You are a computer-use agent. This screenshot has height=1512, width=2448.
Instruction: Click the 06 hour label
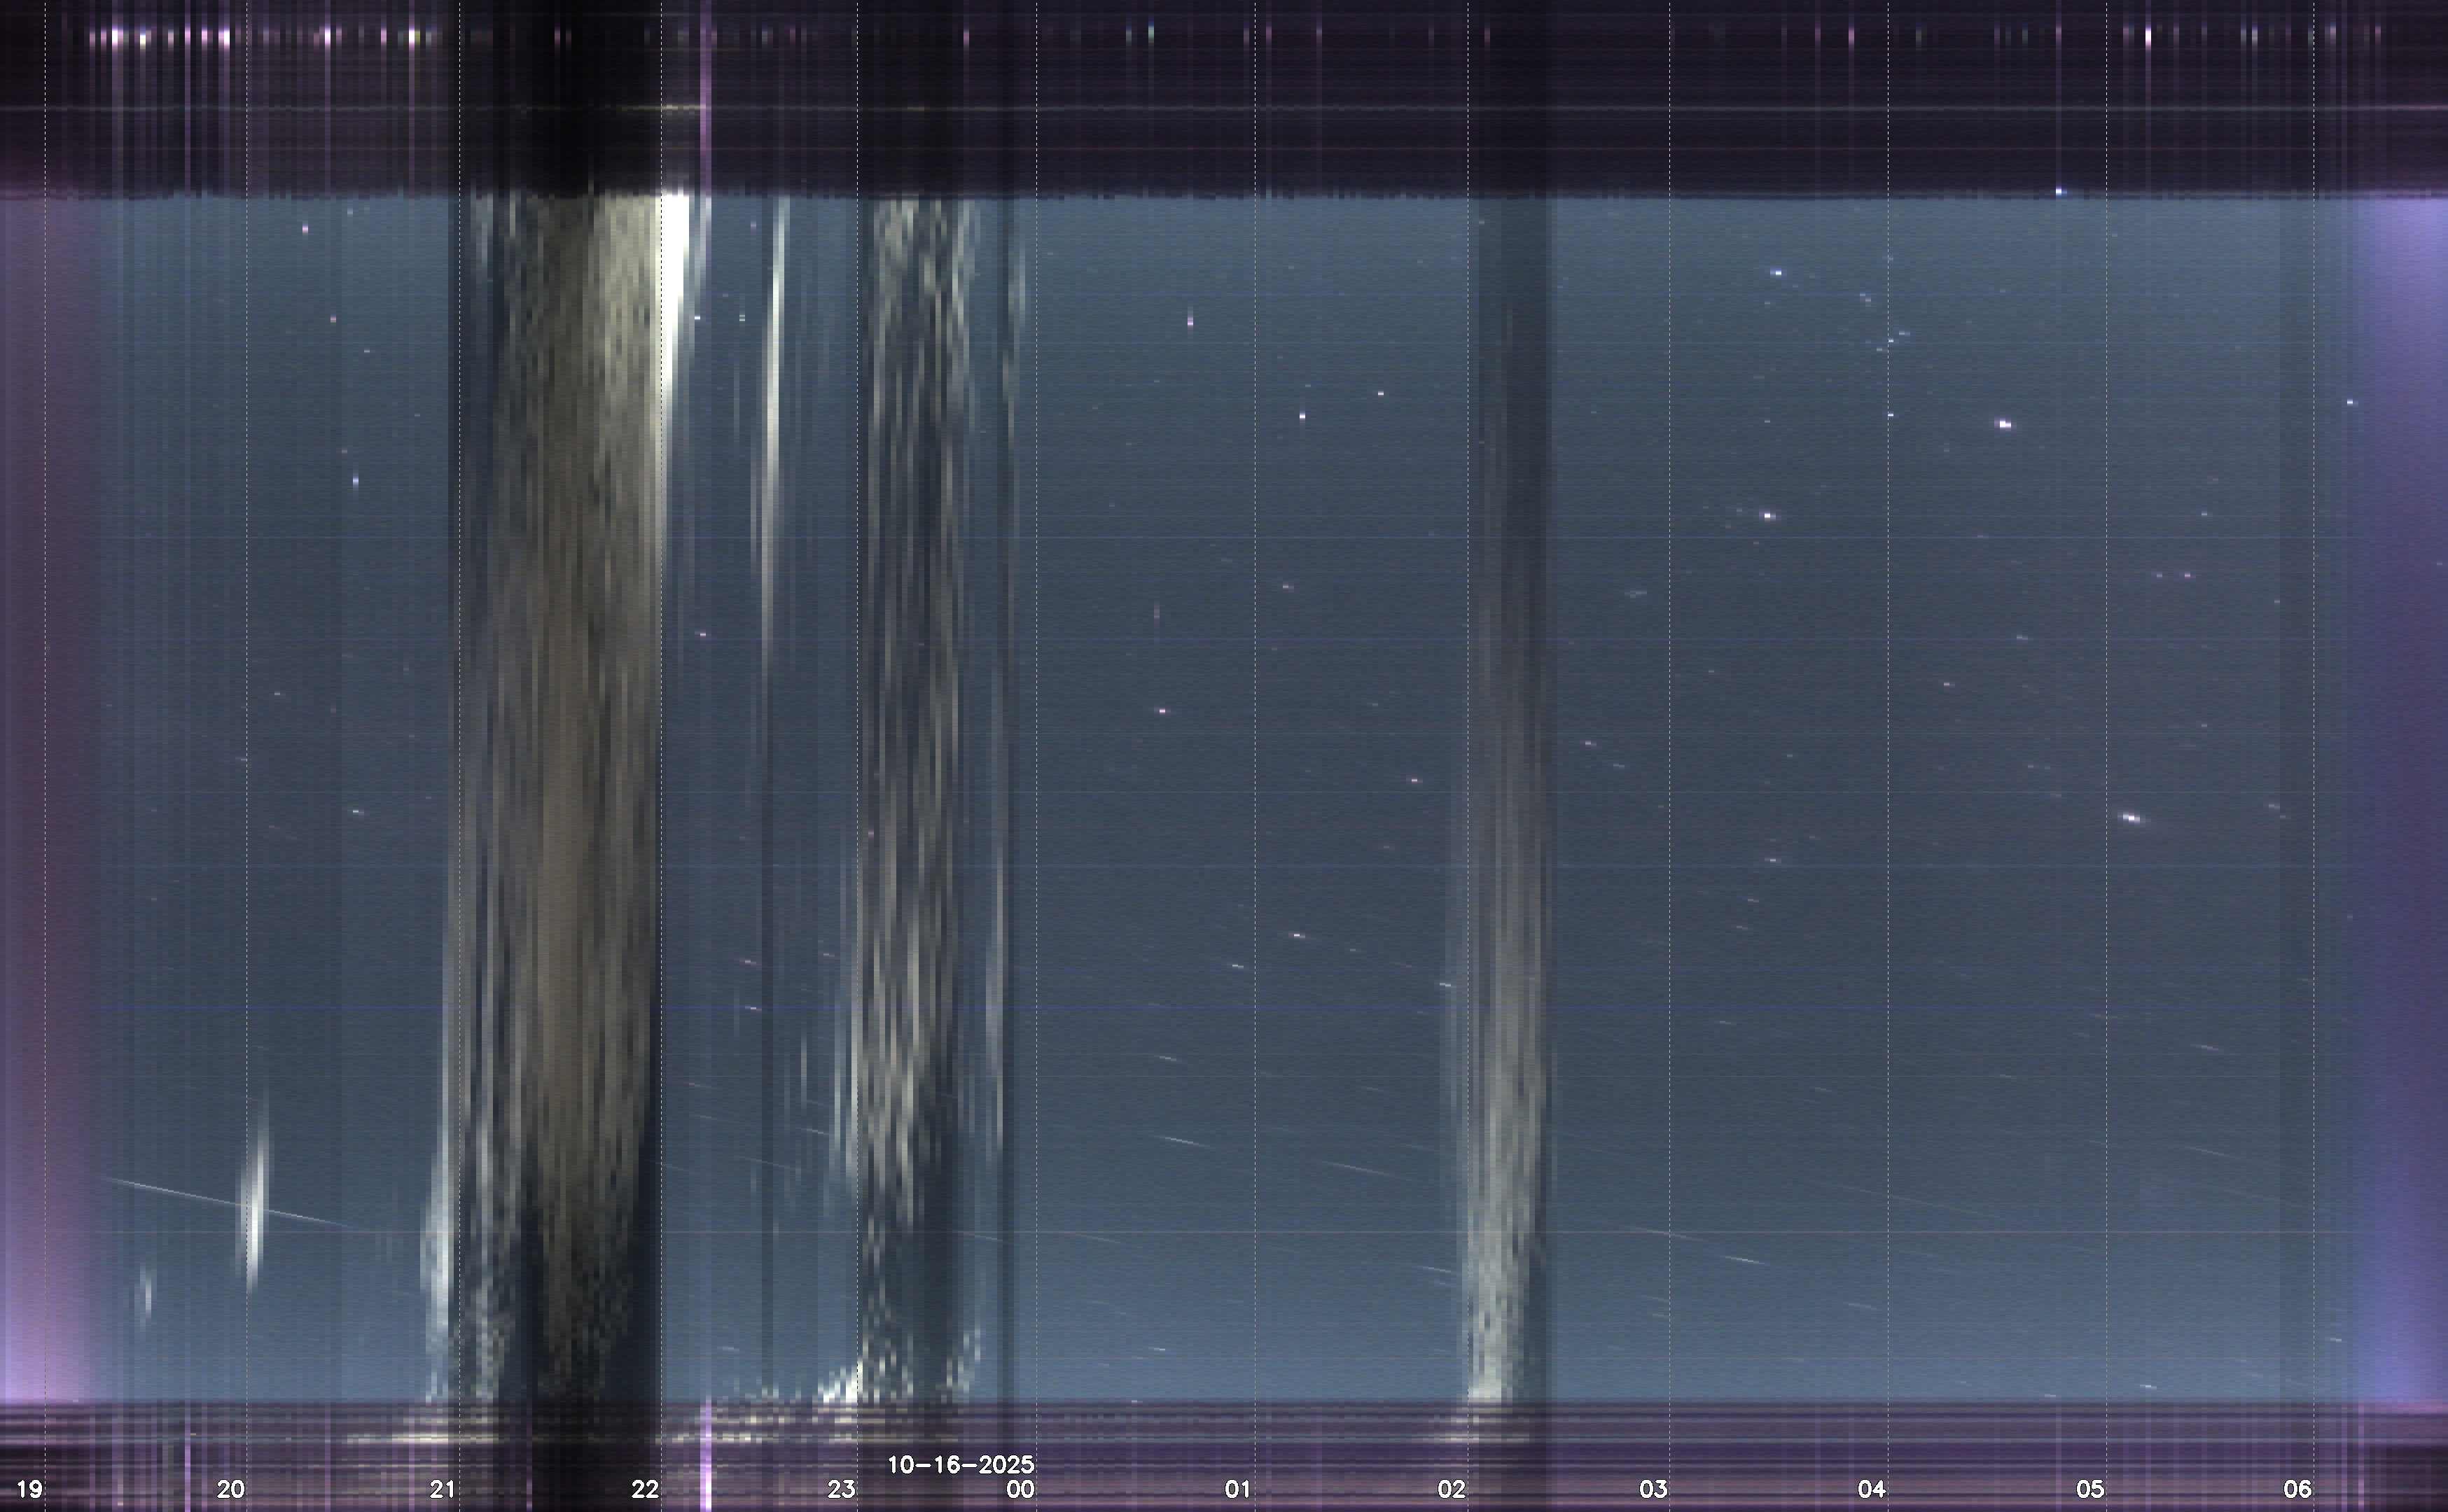(x=2297, y=1489)
